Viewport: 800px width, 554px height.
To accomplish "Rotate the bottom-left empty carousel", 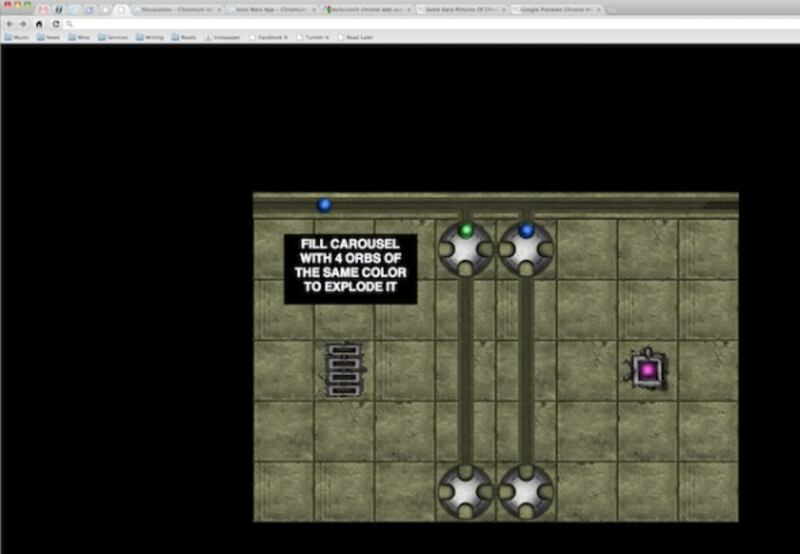I will coord(466,491).
